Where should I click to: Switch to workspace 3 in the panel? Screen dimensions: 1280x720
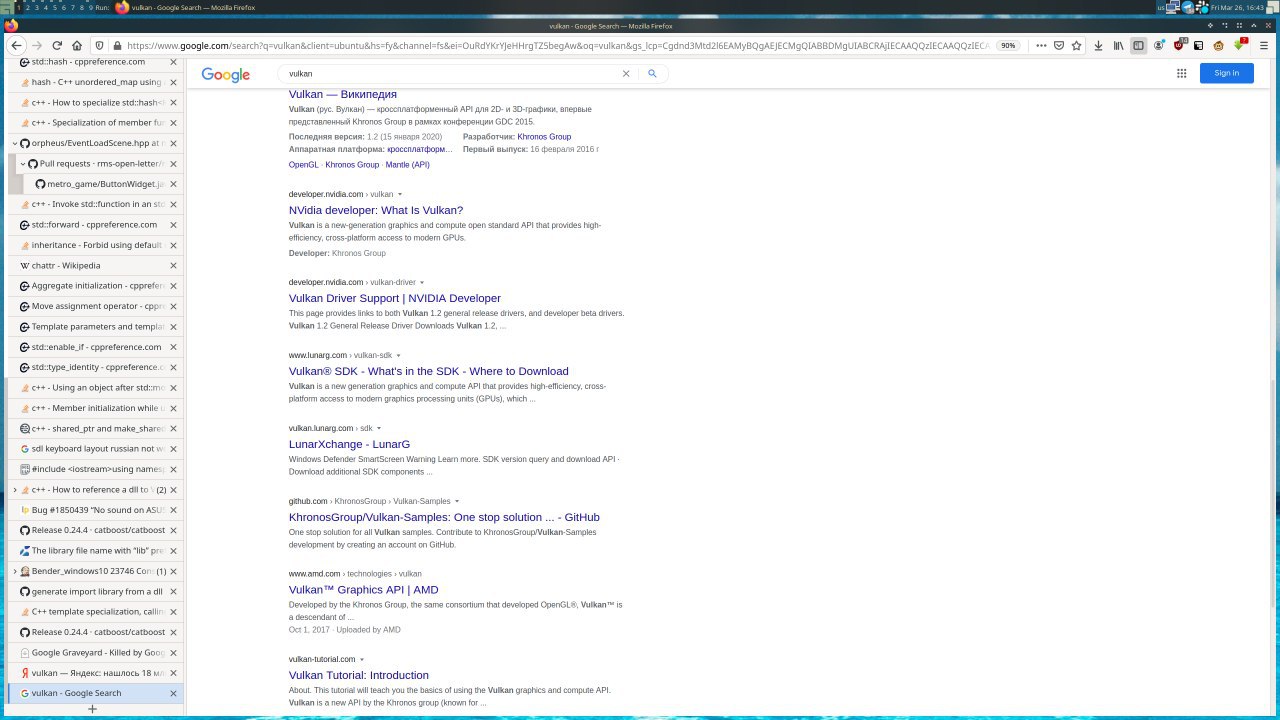[x=37, y=7]
